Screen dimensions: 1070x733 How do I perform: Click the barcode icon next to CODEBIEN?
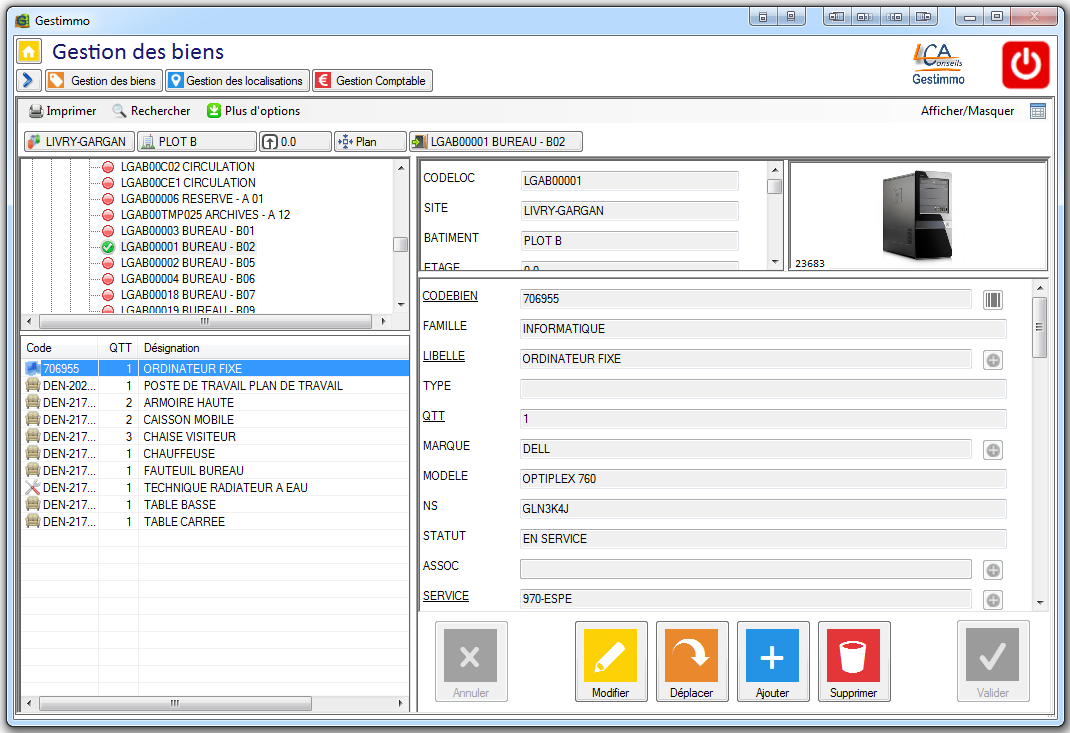992,300
